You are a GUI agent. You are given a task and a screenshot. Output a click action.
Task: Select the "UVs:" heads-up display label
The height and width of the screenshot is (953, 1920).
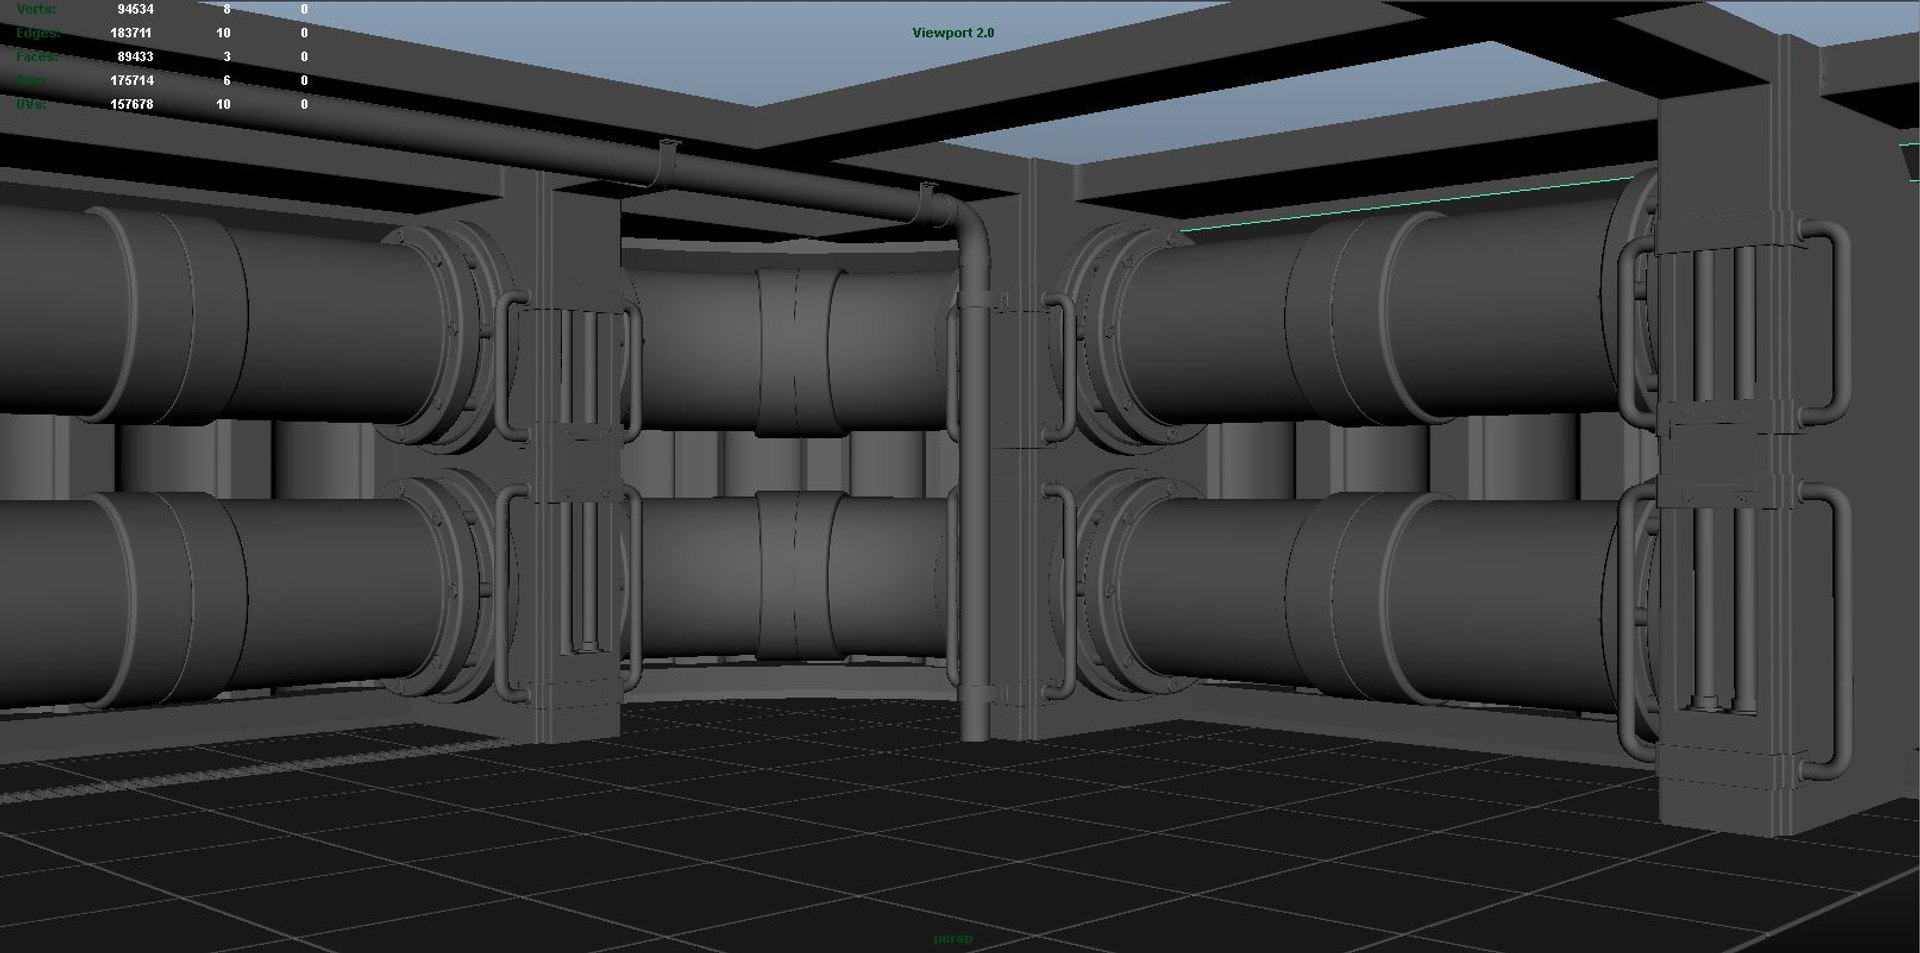click(x=31, y=104)
